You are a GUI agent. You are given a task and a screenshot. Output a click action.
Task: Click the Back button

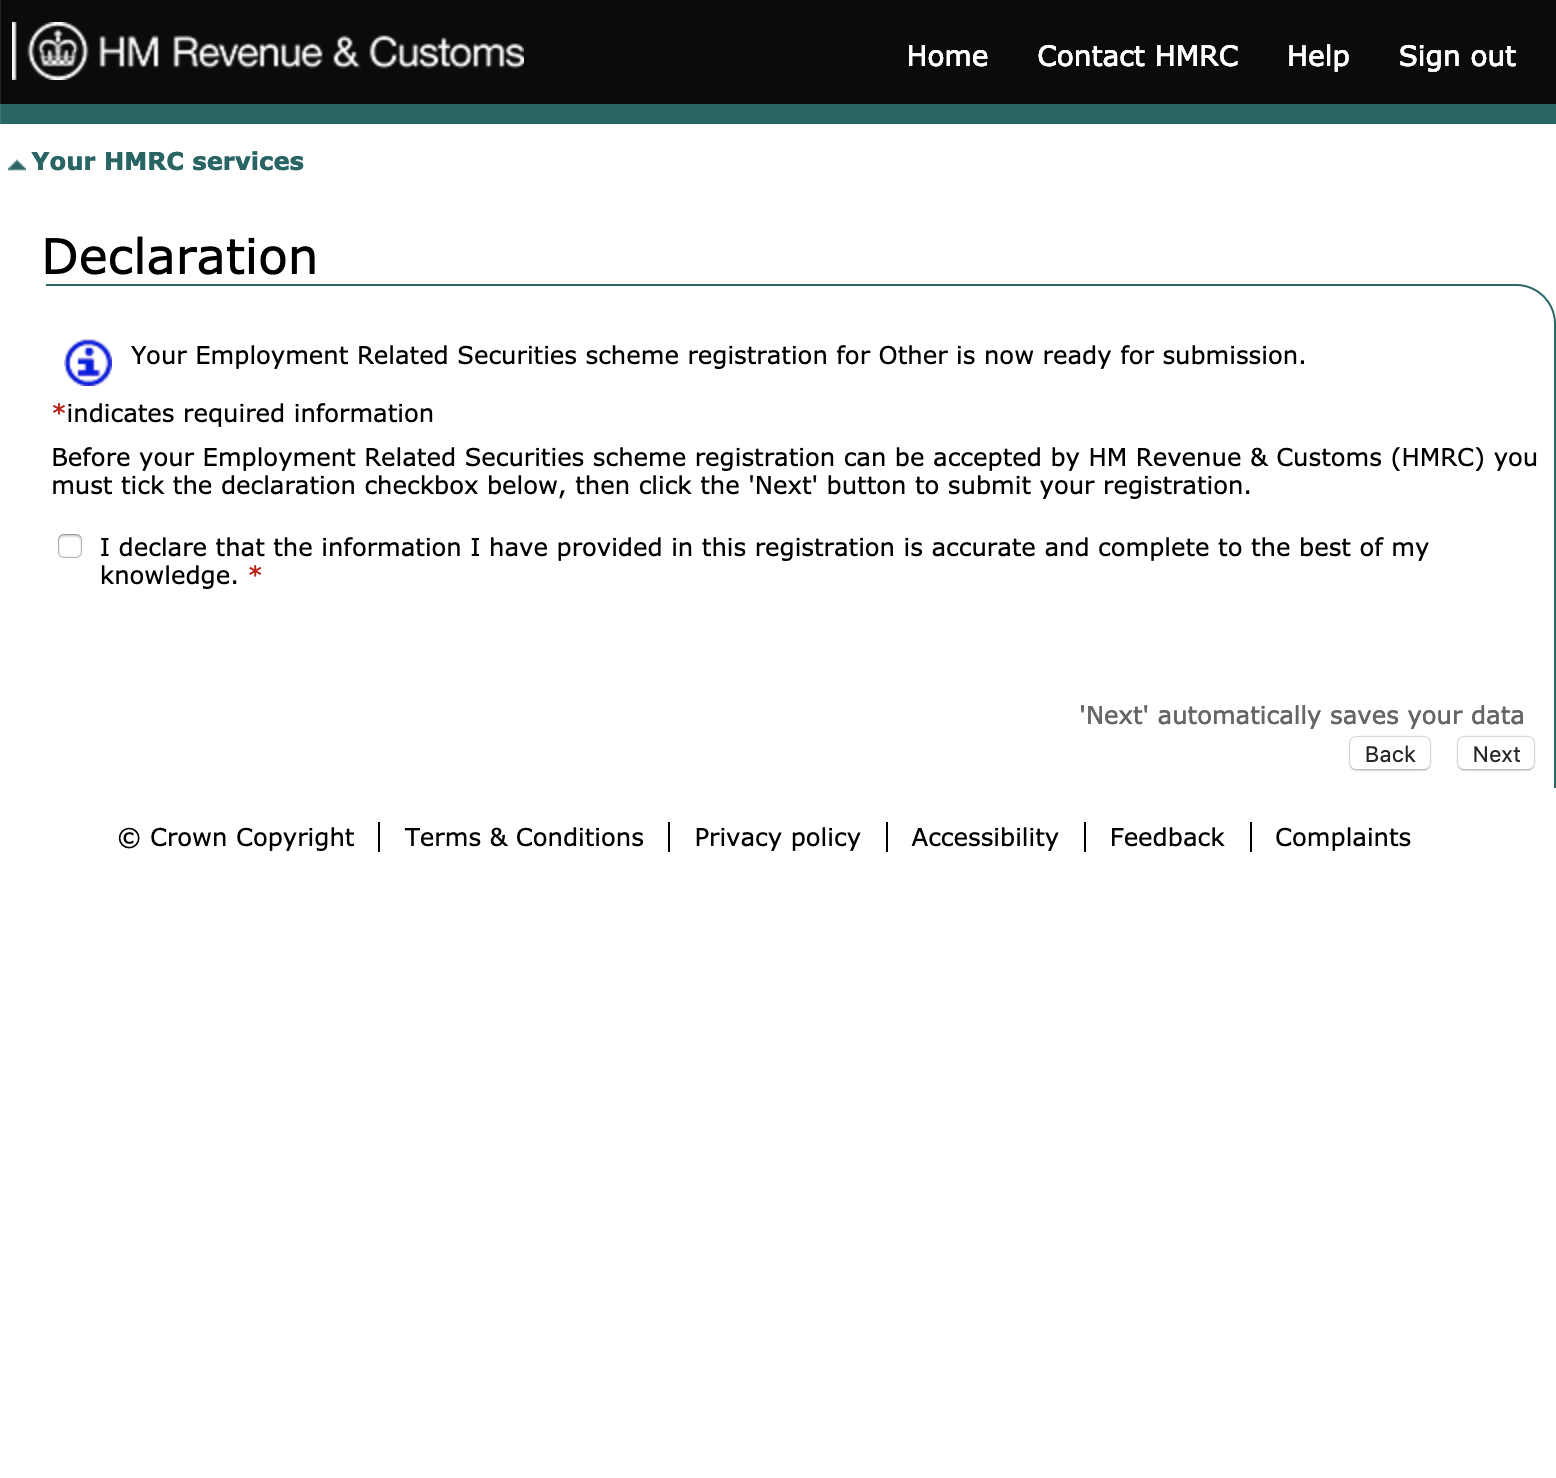click(x=1390, y=754)
